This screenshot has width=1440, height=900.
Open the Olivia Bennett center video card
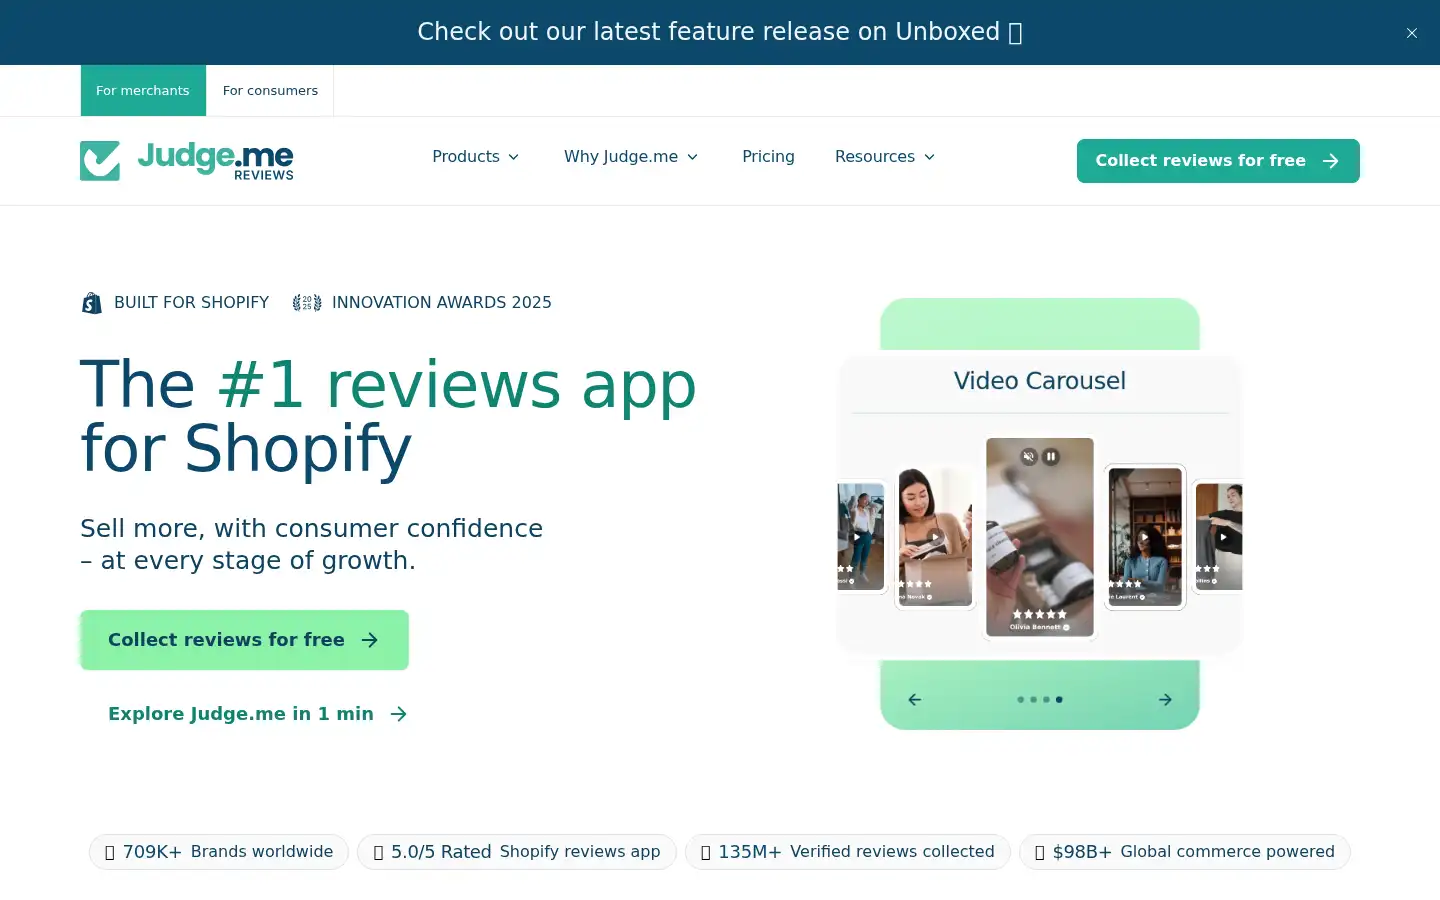coord(1040,537)
